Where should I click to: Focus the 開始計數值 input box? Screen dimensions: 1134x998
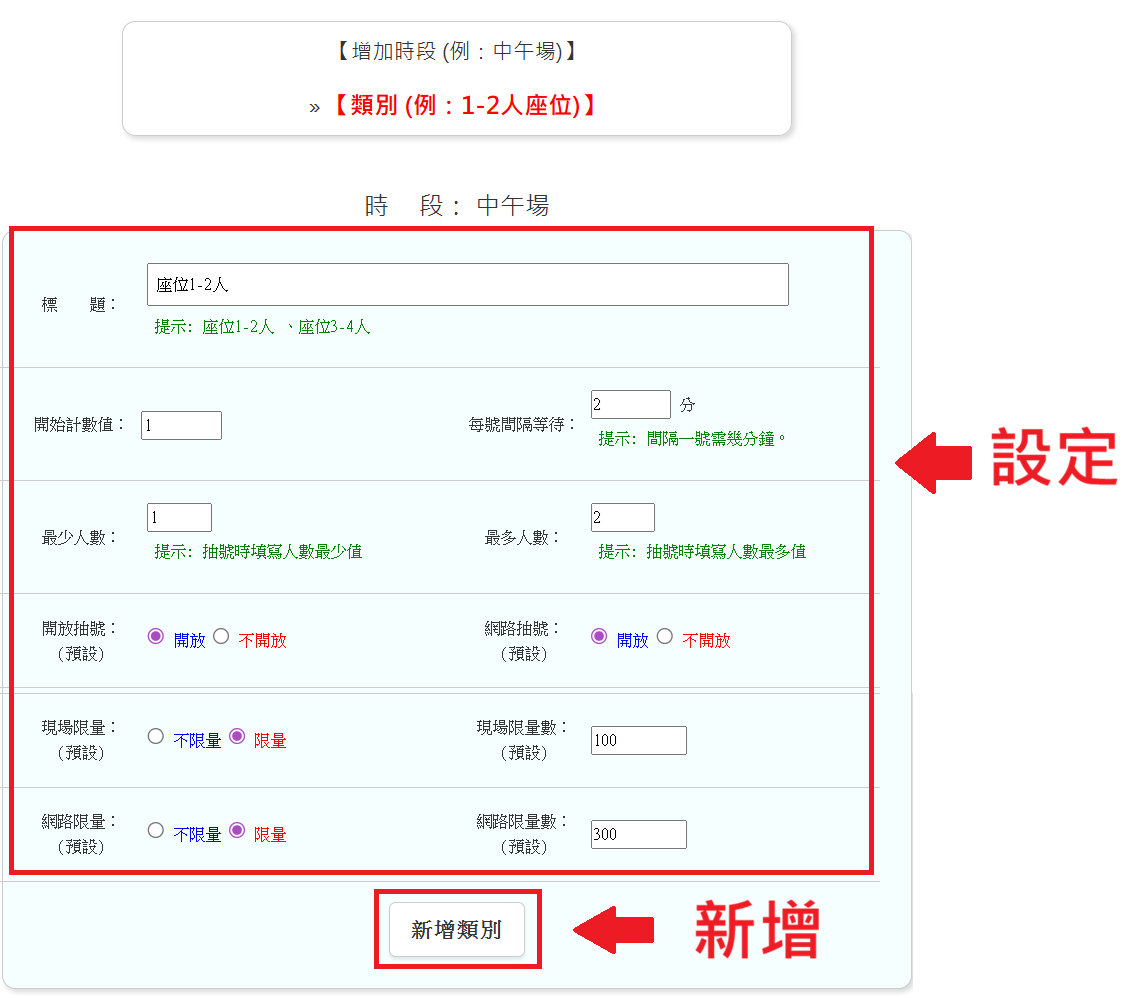pyautogui.click(x=181, y=425)
